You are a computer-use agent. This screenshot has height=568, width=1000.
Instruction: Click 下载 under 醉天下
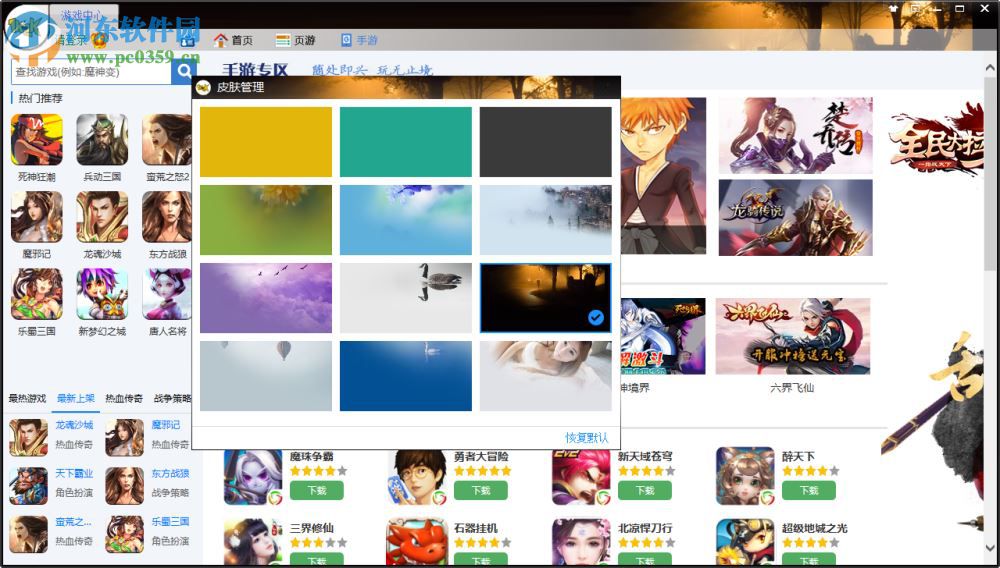tap(809, 490)
